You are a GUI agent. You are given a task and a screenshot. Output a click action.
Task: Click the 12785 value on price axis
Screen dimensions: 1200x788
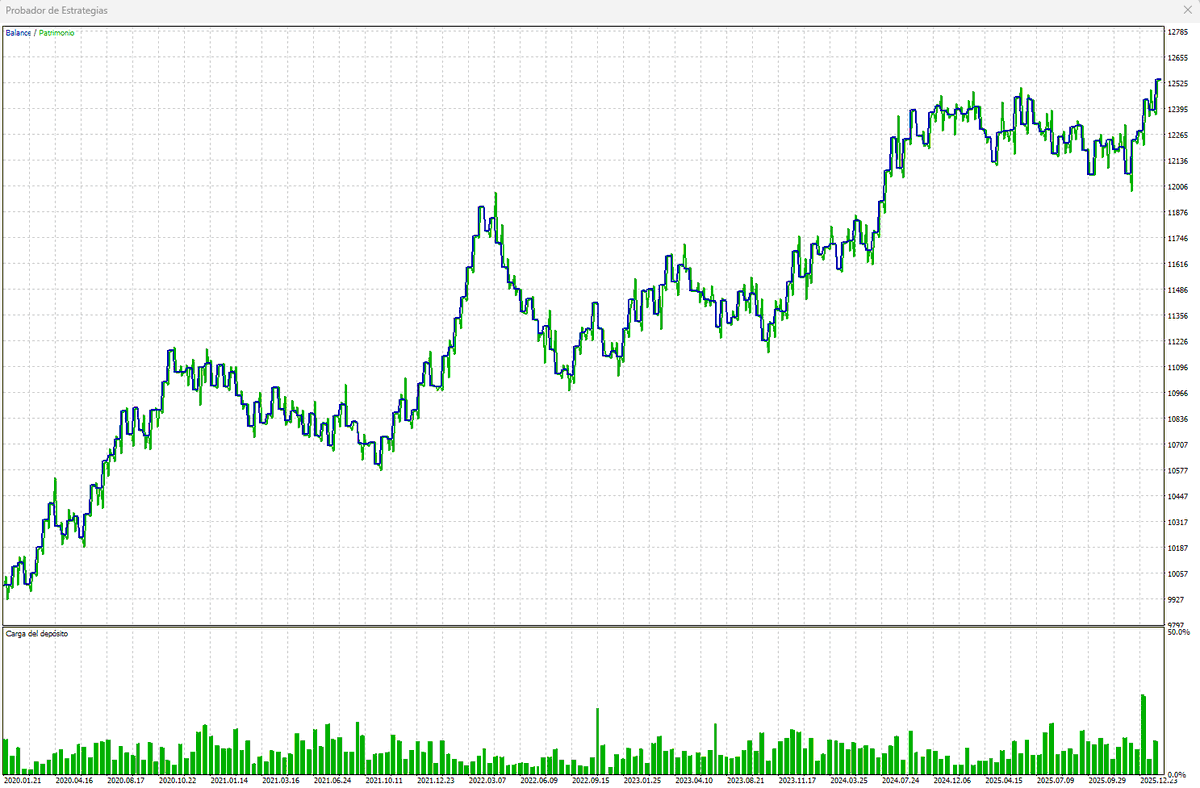[1177, 32]
